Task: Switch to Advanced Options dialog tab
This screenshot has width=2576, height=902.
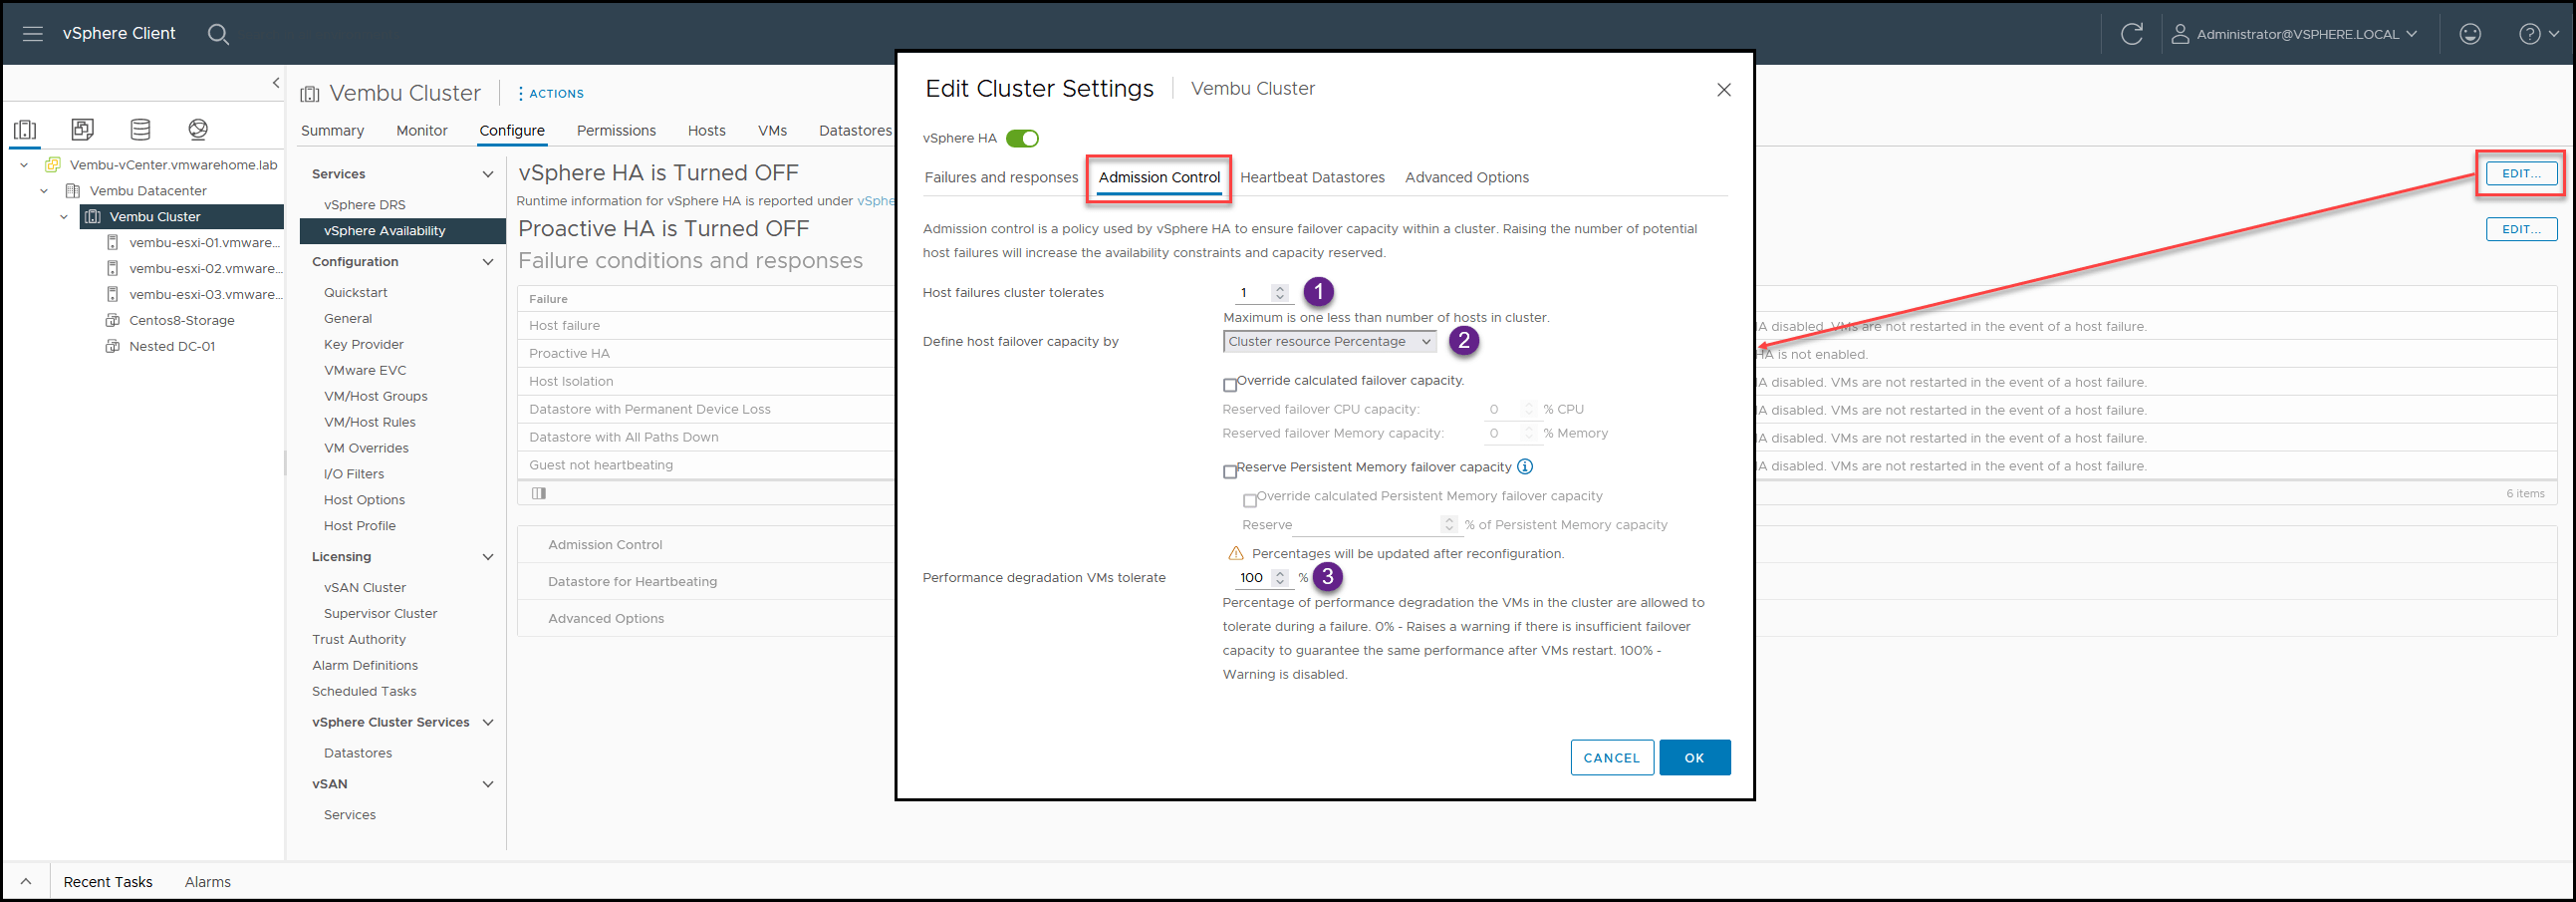Action: 1466,178
